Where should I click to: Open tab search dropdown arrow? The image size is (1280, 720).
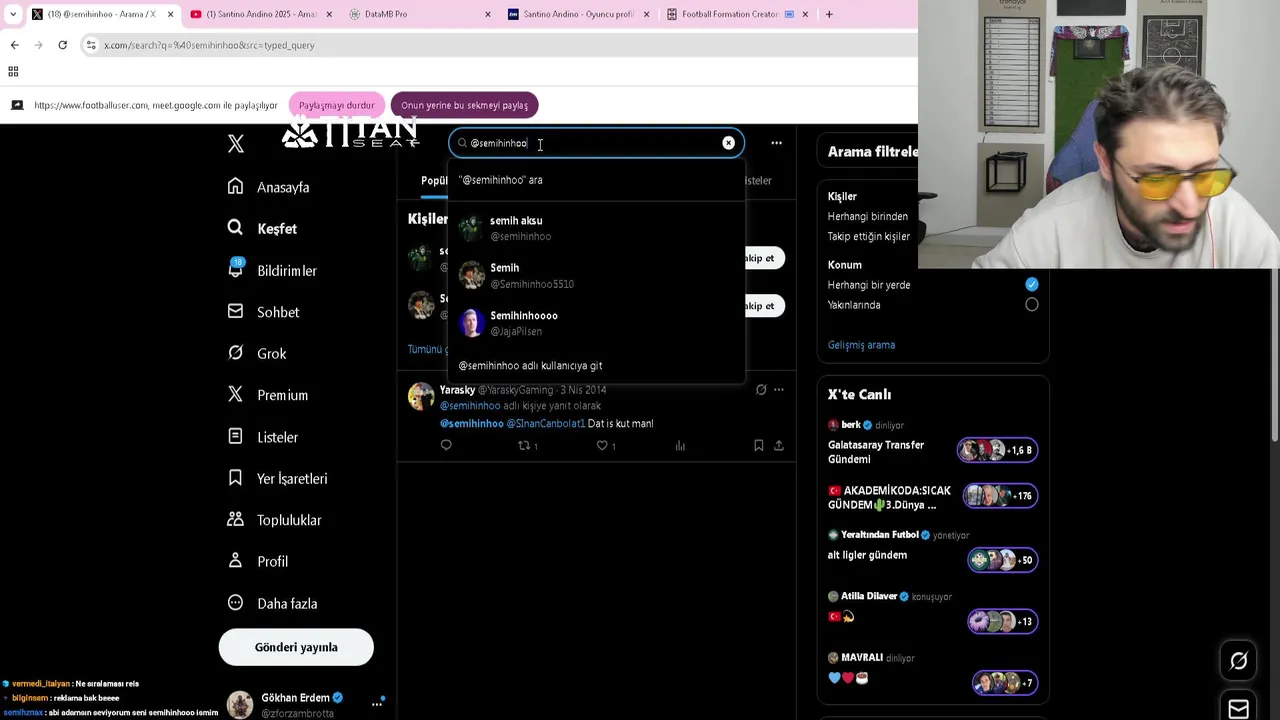click(x=12, y=14)
